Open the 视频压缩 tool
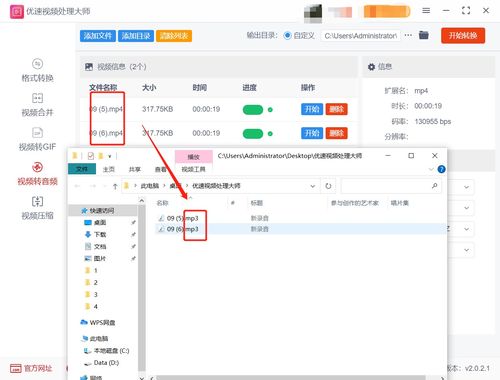 [x=37, y=208]
